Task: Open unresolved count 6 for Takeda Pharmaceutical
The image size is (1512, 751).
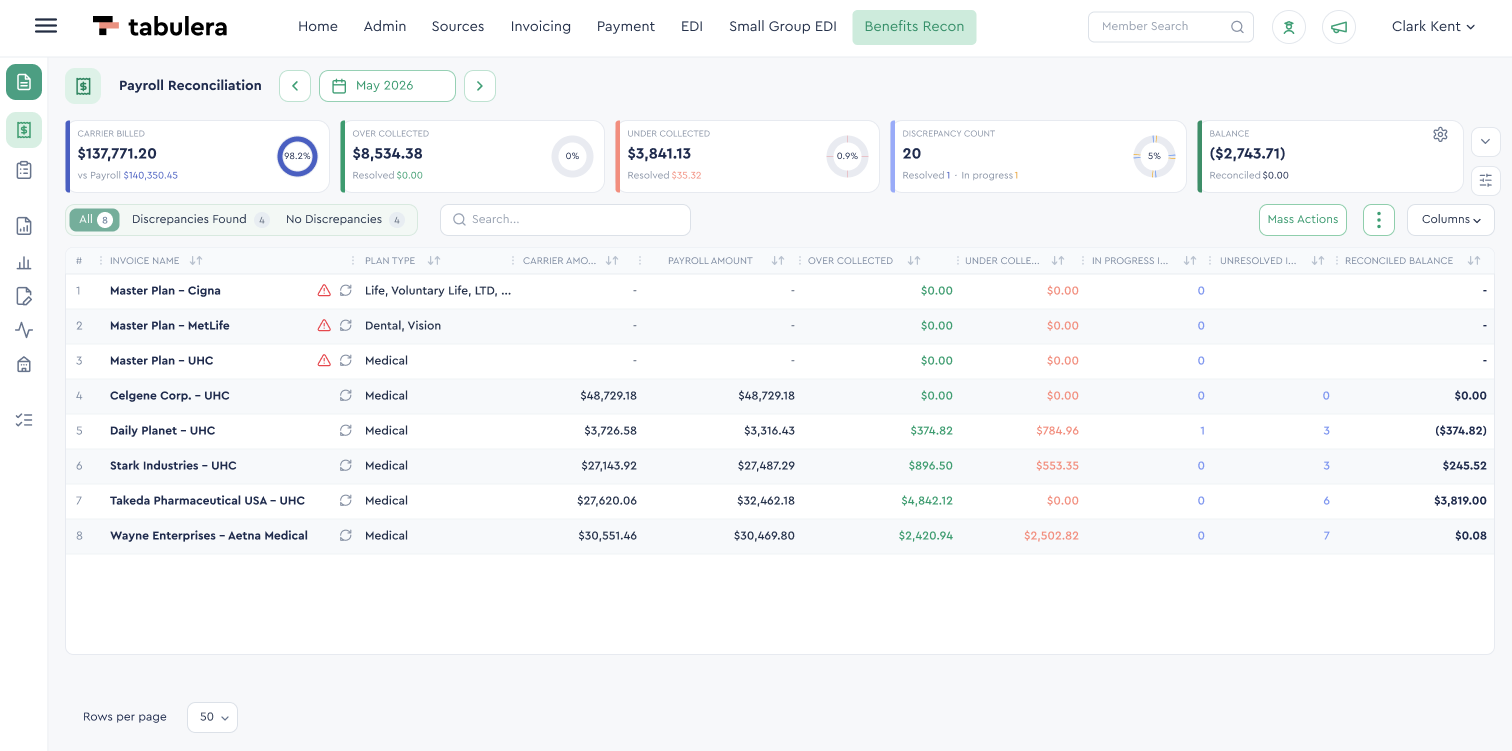Action: [1327, 501]
